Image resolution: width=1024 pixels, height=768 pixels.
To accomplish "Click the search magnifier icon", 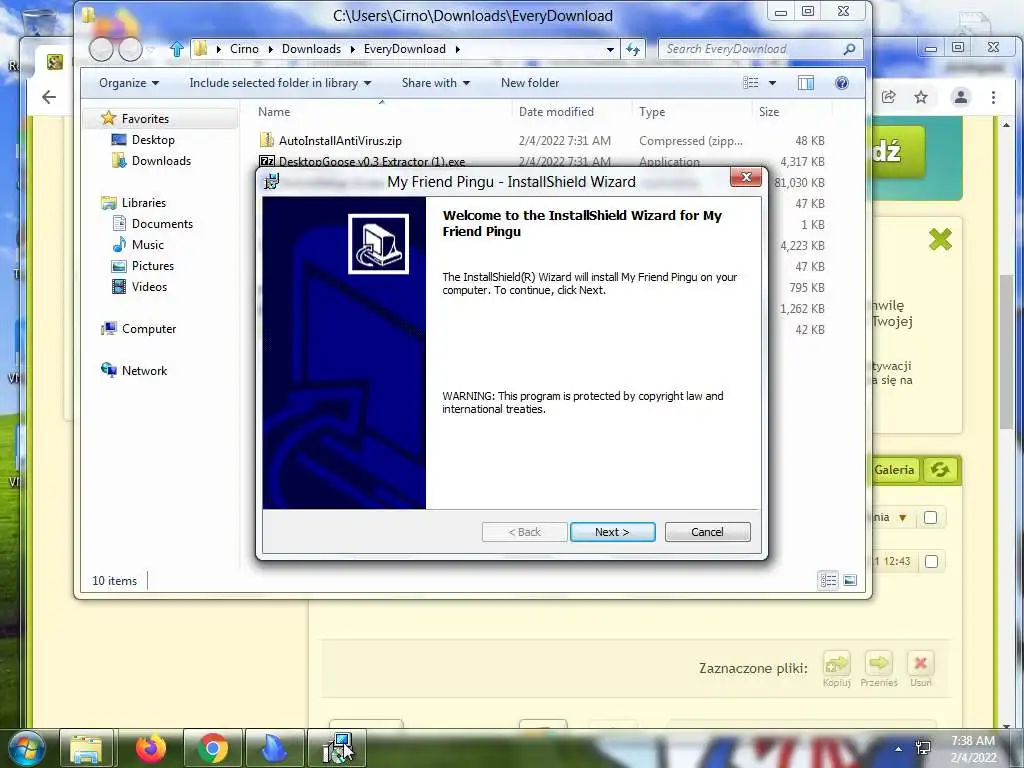I will (x=849, y=49).
